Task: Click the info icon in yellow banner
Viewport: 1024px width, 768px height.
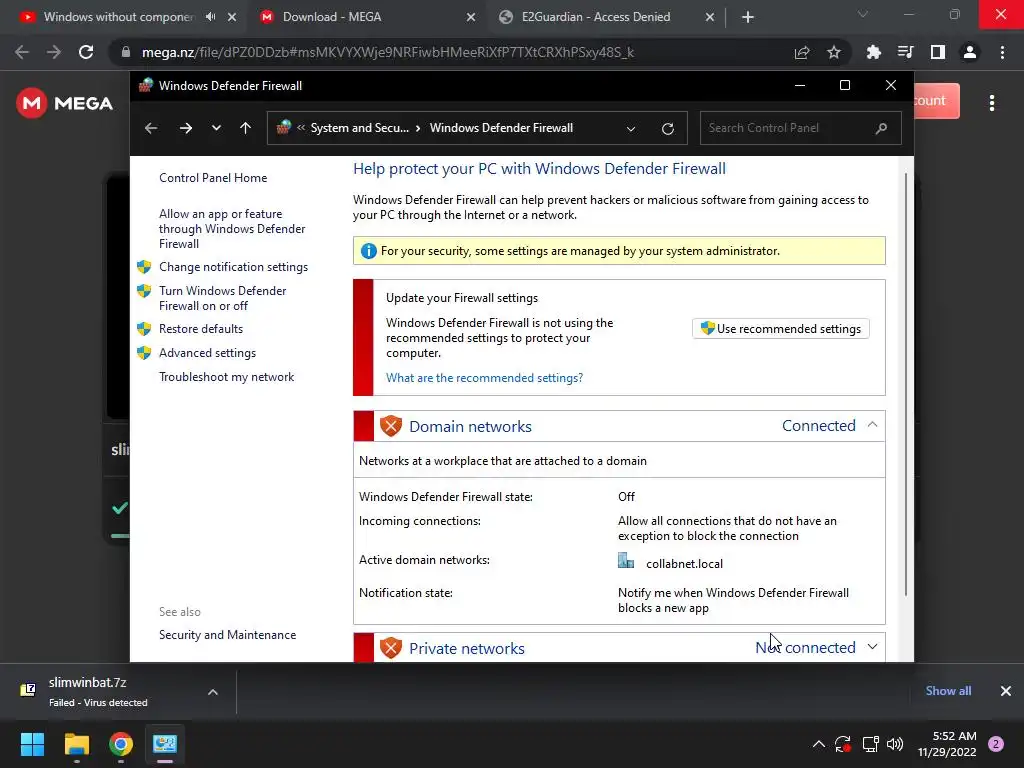Action: click(368, 251)
